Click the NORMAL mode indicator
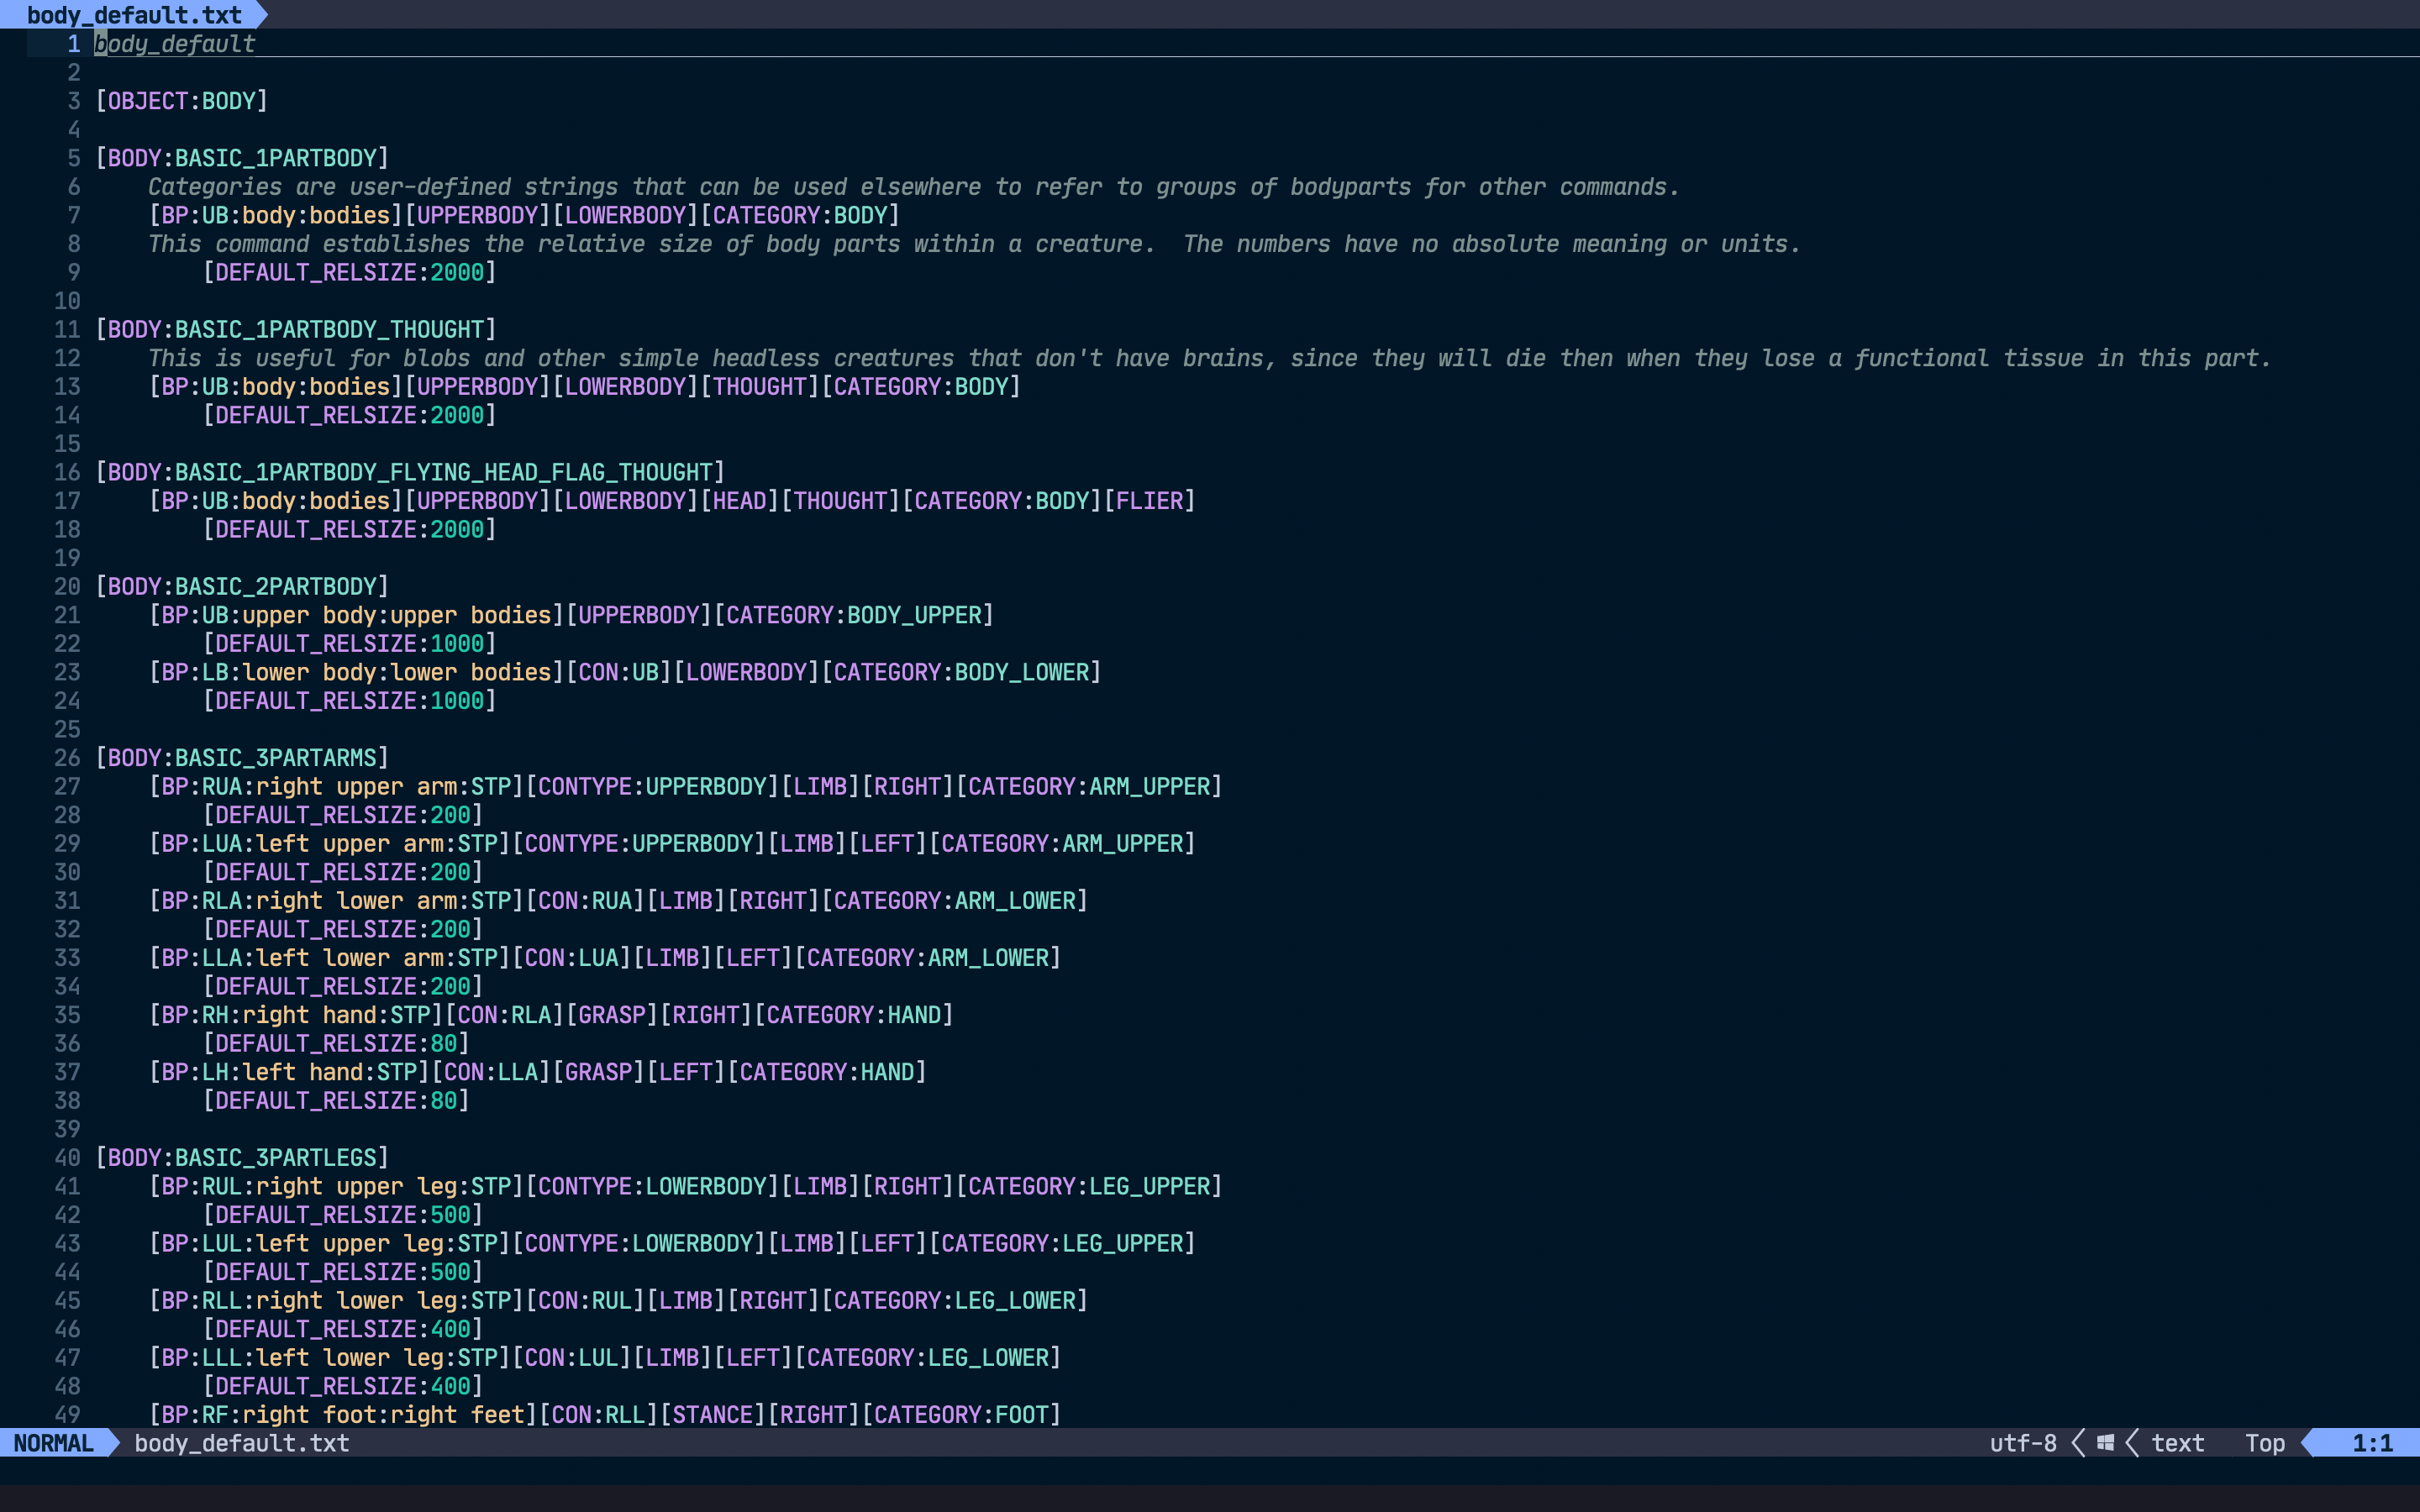The height and width of the screenshot is (1512, 2420). tap(54, 1443)
